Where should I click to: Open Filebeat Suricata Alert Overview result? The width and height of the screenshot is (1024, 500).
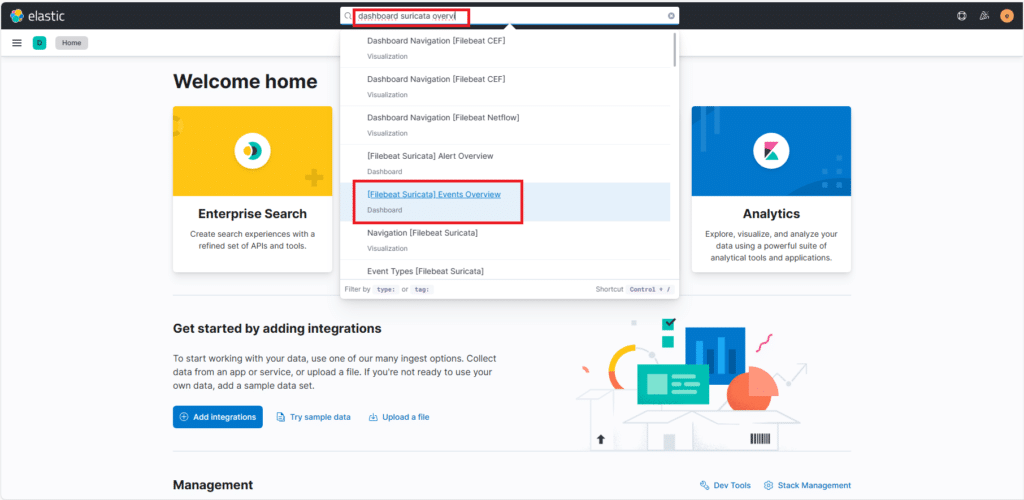click(430, 156)
